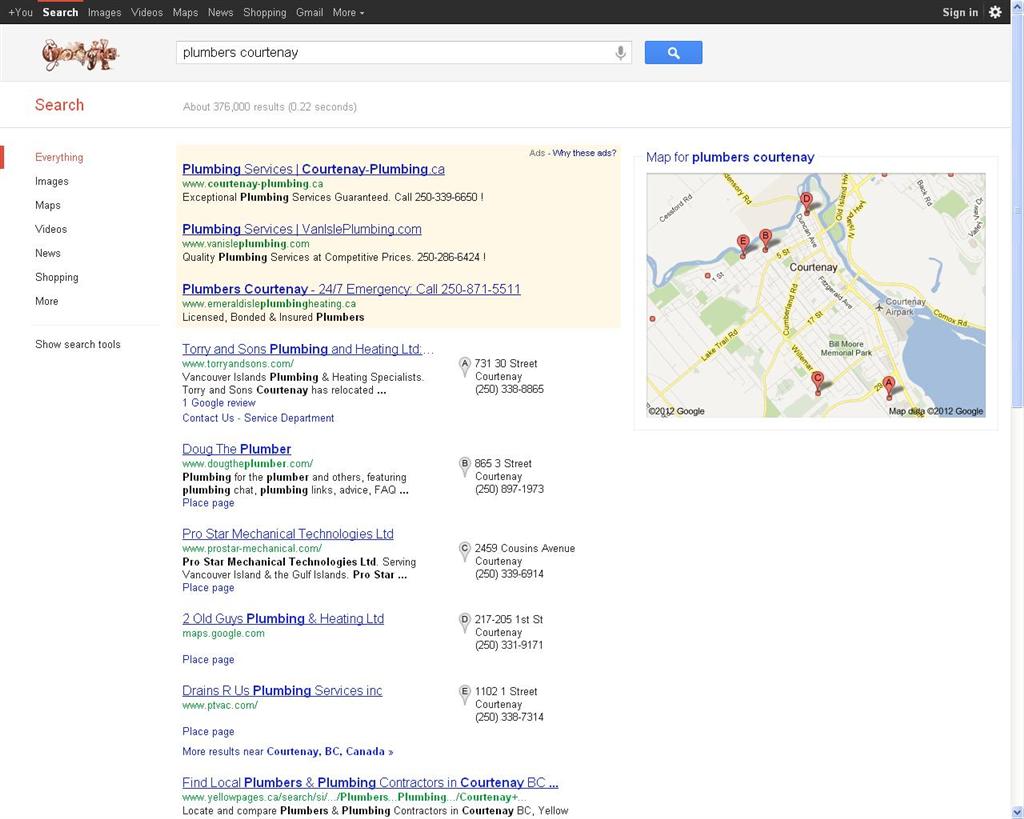Expand More in the left sidebar
Screen dimensions: 1024x819
(x=46, y=301)
